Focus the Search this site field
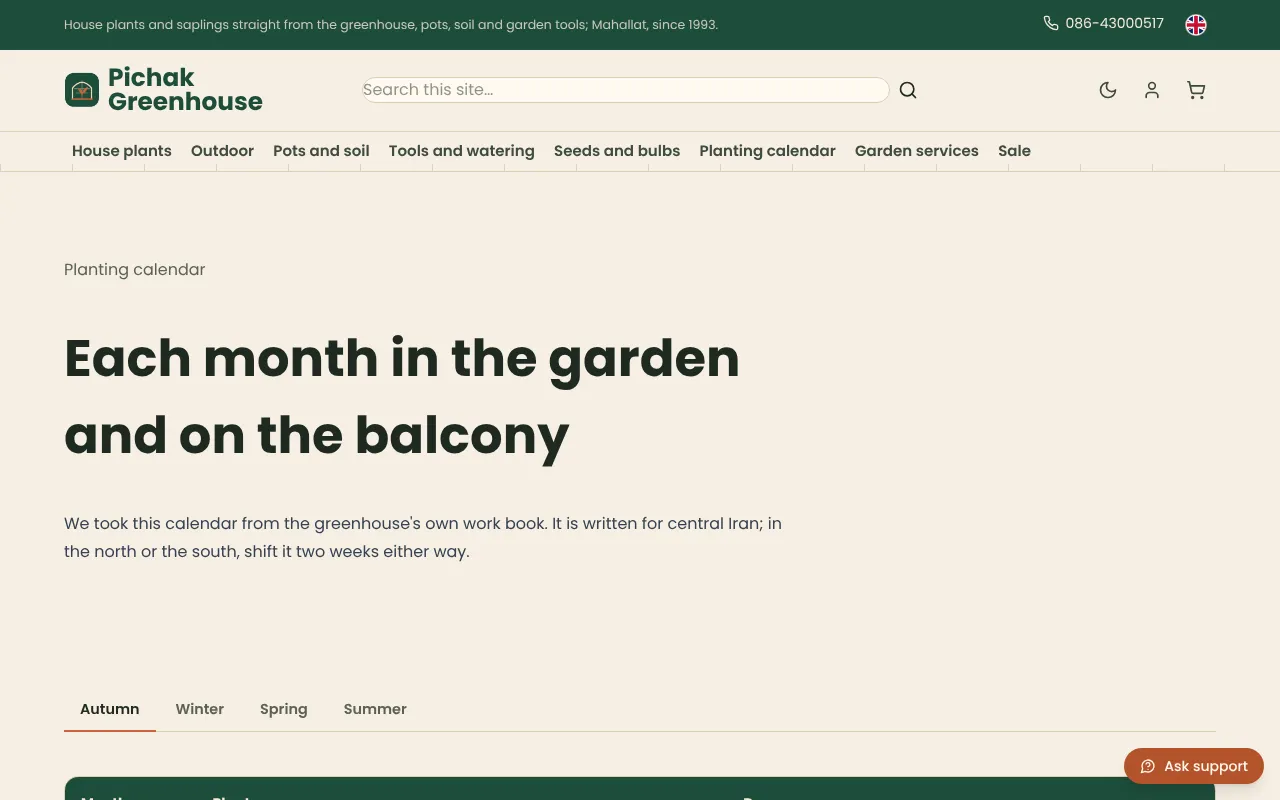 [626, 90]
